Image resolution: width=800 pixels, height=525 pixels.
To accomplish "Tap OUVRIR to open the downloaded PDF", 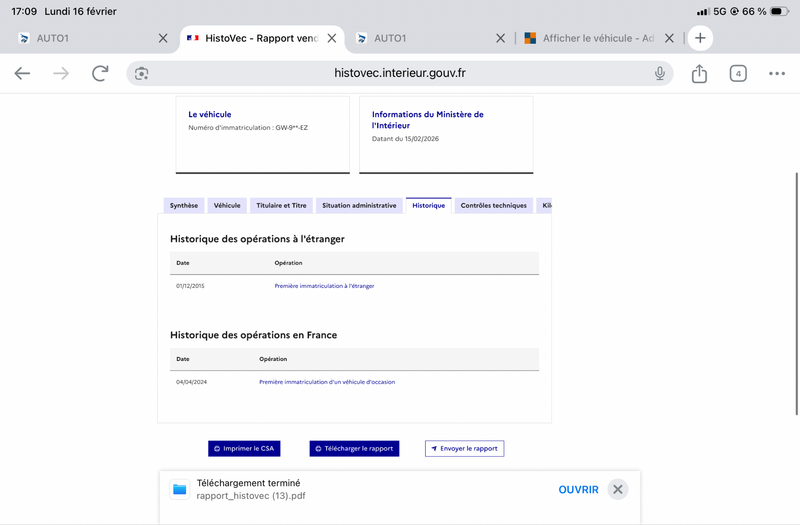I will pos(578,489).
